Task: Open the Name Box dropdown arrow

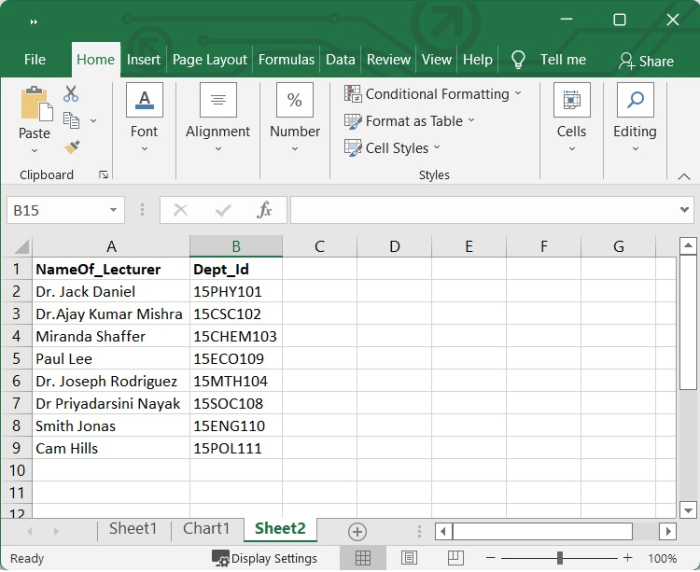Action: click(114, 210)
